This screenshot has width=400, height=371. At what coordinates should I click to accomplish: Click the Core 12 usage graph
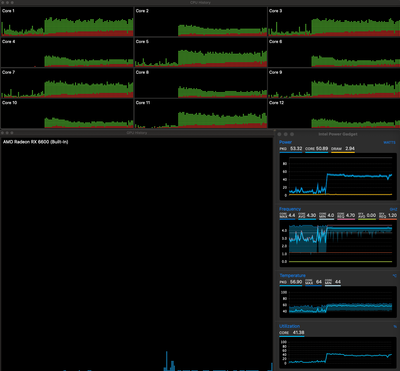(334, 114)
